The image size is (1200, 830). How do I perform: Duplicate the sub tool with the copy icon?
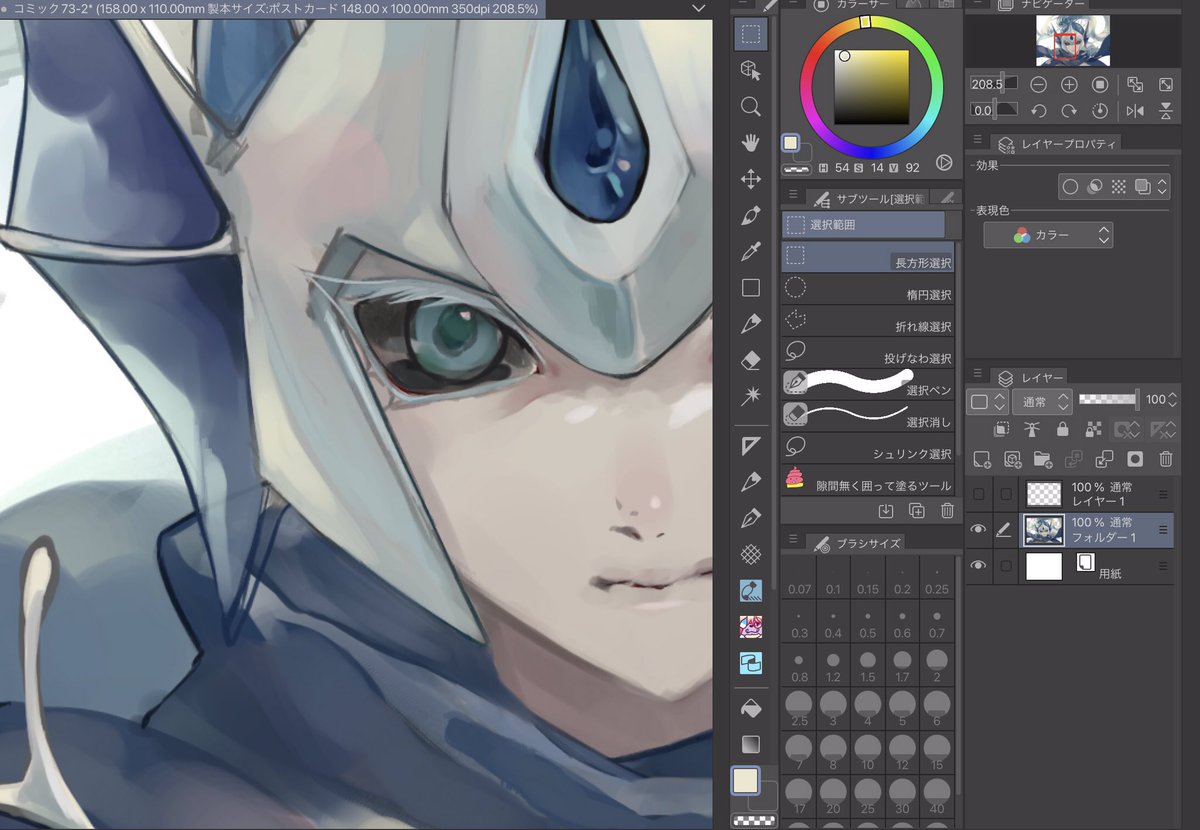point(917,511)
